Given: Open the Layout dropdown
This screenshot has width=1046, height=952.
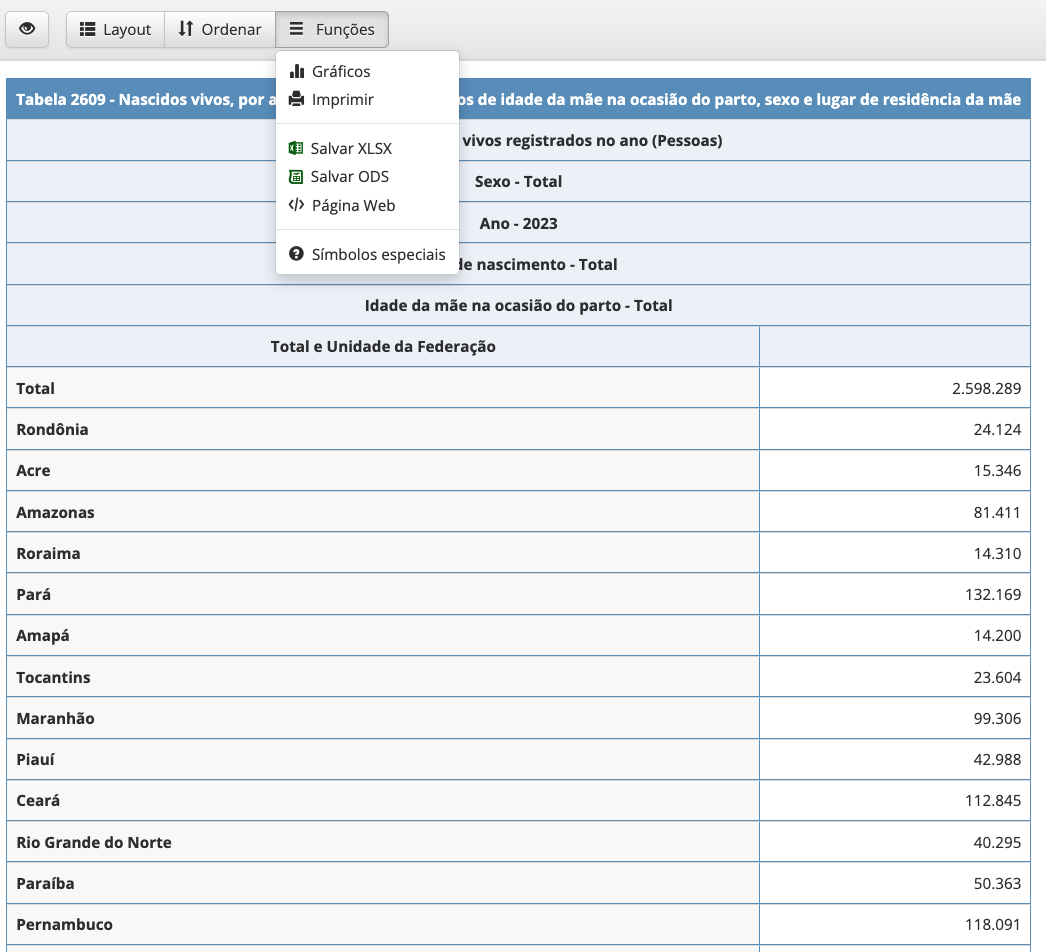Looking at the screenshot, I should click(115, 30).
